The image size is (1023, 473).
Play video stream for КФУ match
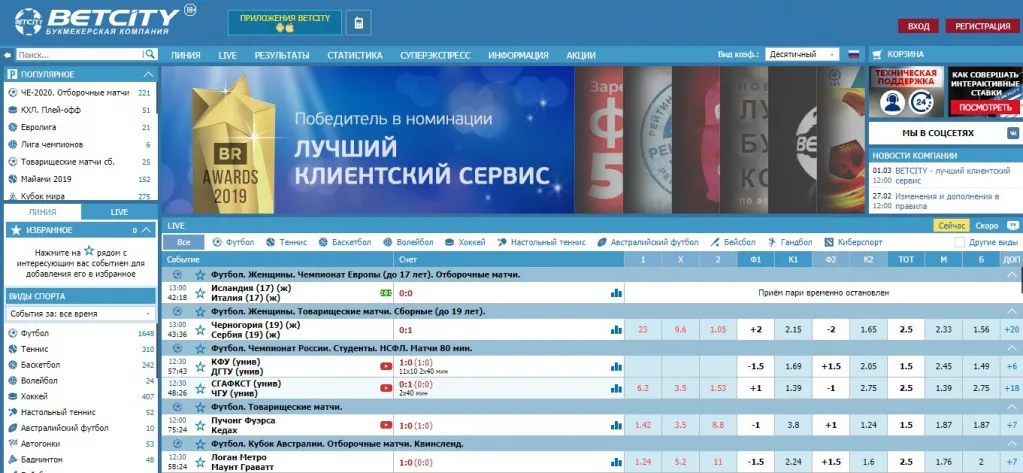386,366
